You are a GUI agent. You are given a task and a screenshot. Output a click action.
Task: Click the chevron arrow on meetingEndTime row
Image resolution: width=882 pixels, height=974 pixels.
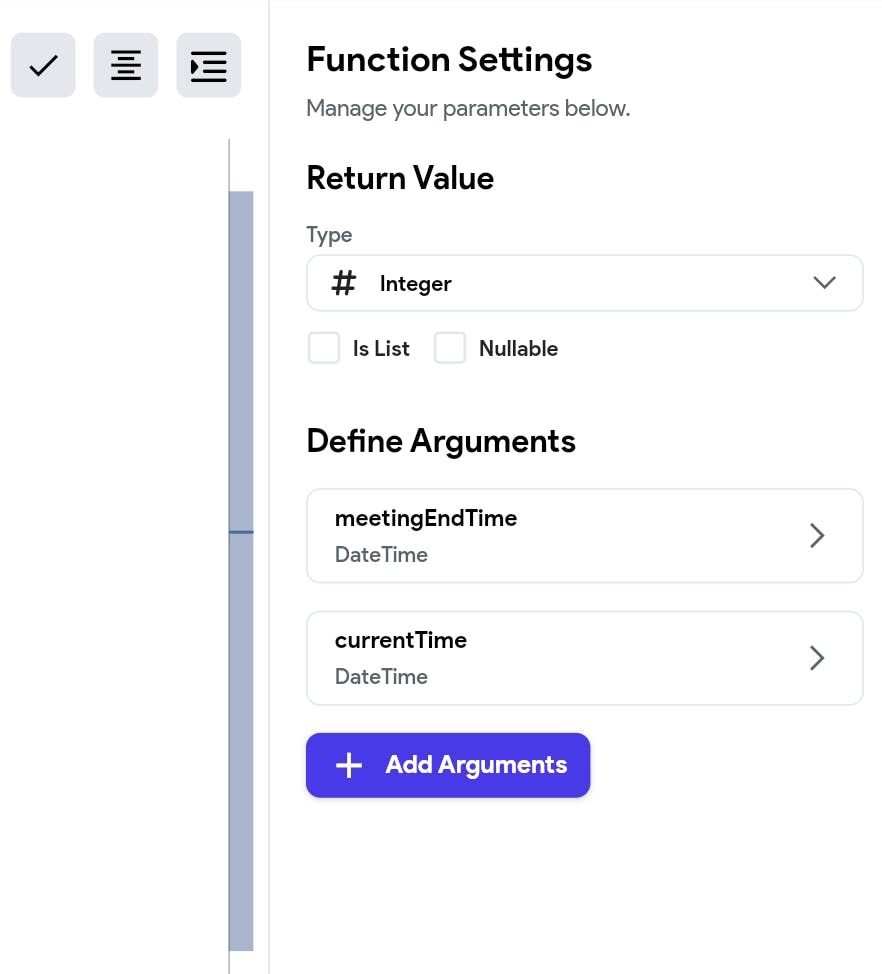(817, 535)
